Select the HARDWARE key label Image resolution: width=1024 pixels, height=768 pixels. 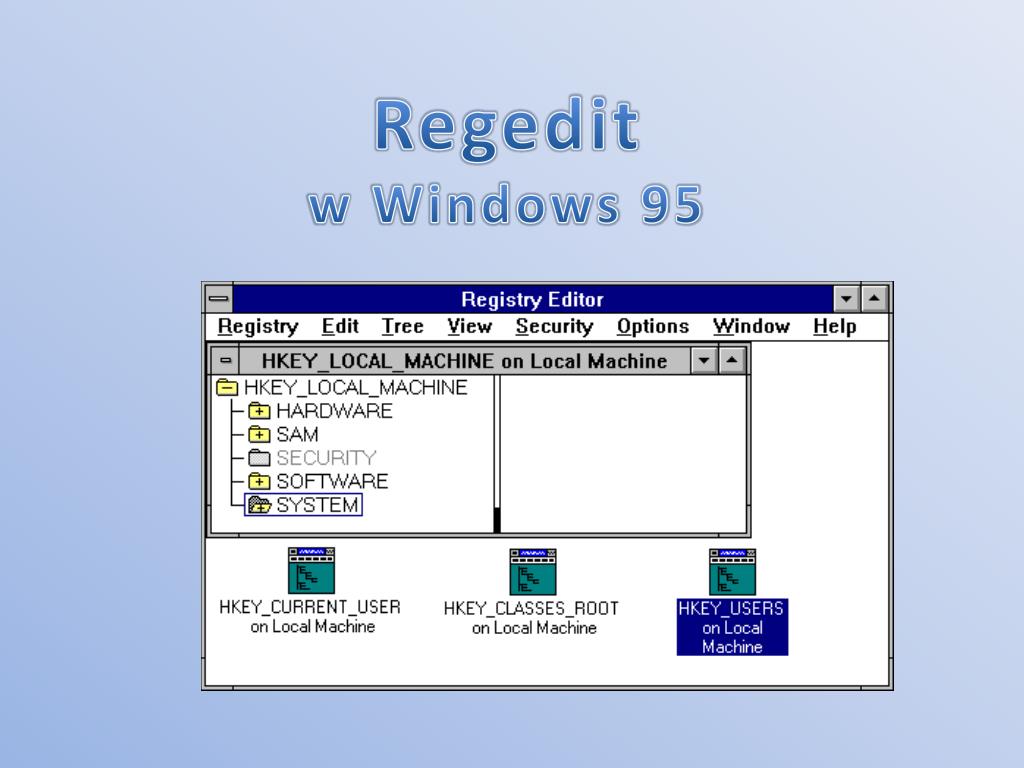tap(334, 411)
